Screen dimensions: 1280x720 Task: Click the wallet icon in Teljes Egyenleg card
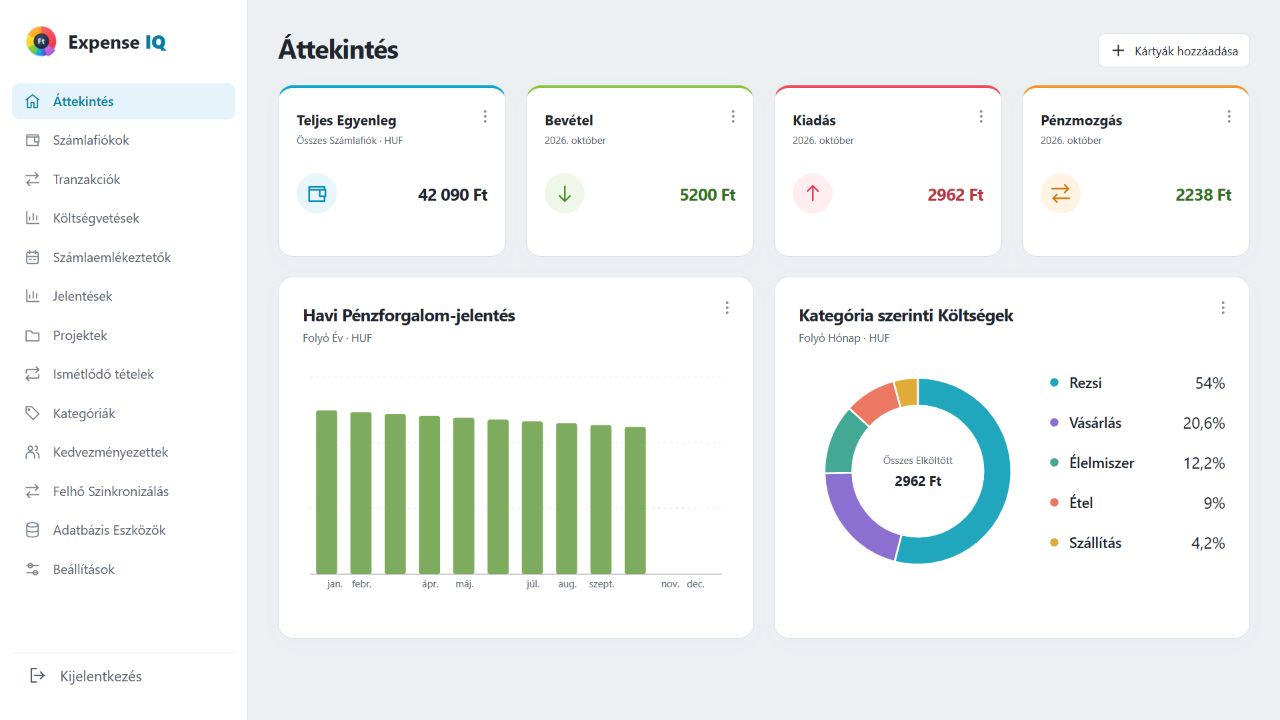(x=317, y=194)
